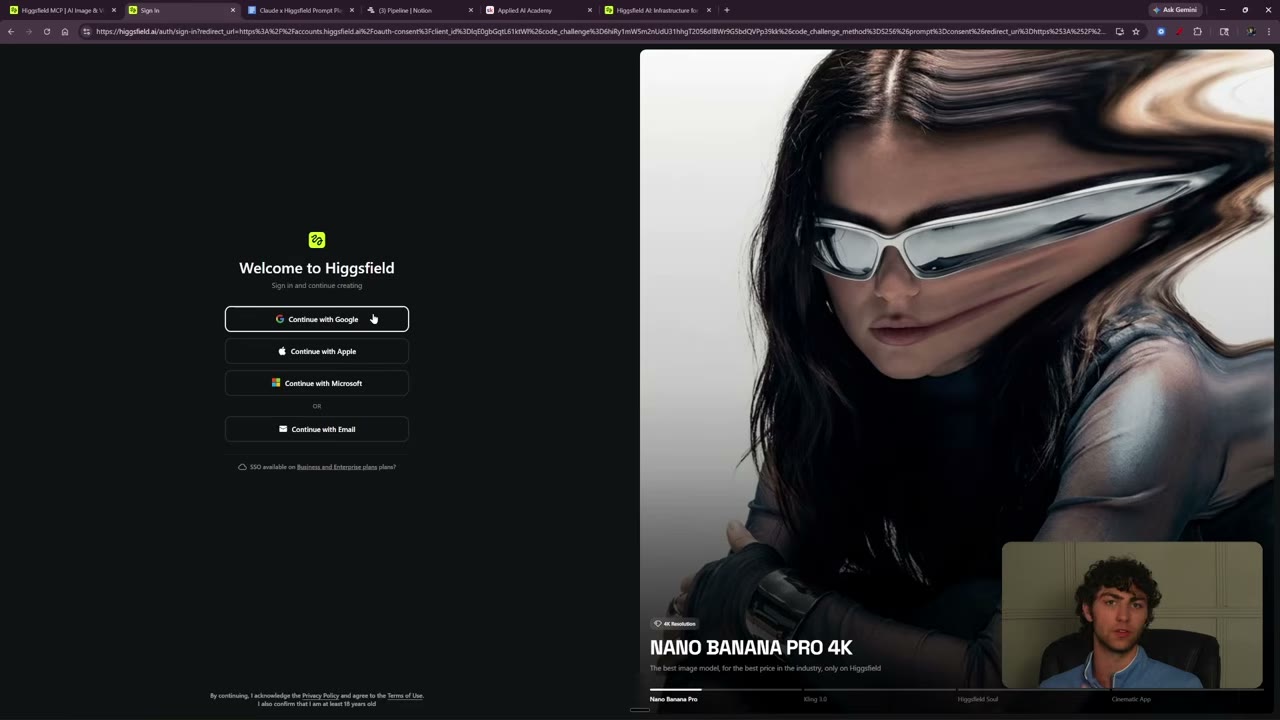Click the woman with sunglasses hero image
The height and width of the screenshot is (720, 1280).
click(957, 380)
